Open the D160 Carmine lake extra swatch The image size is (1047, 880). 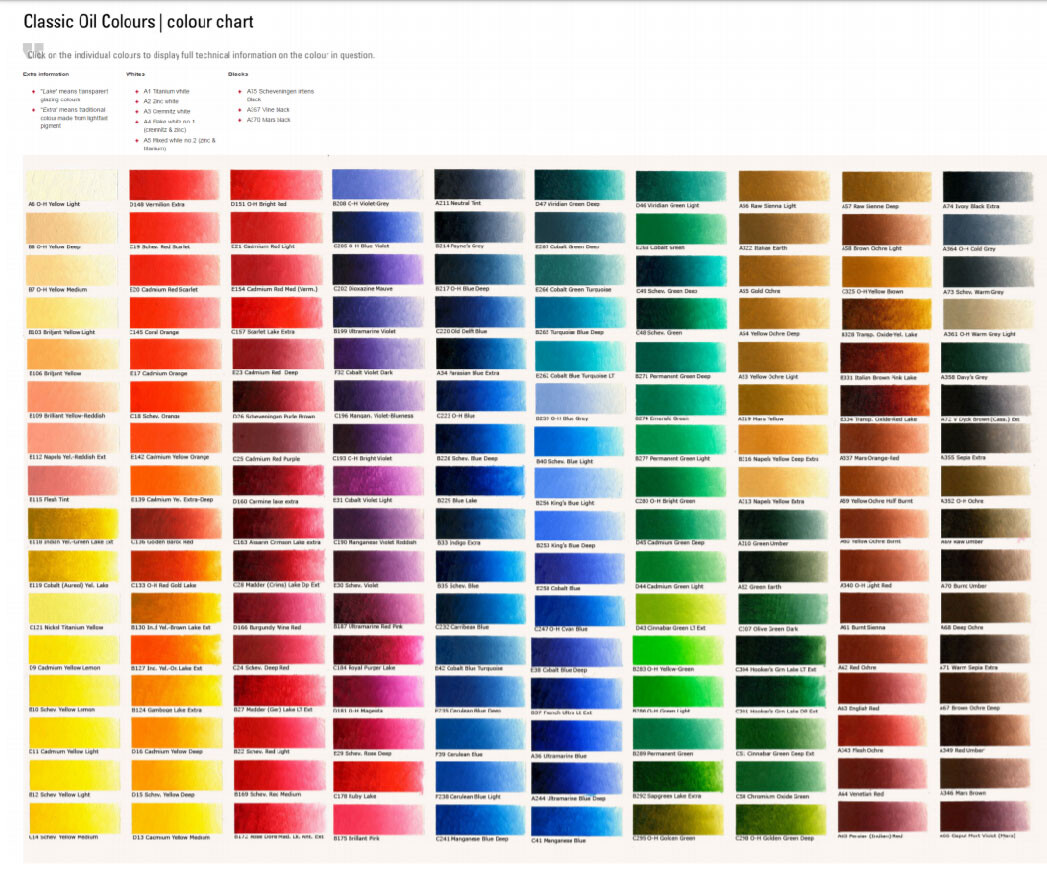276,481
